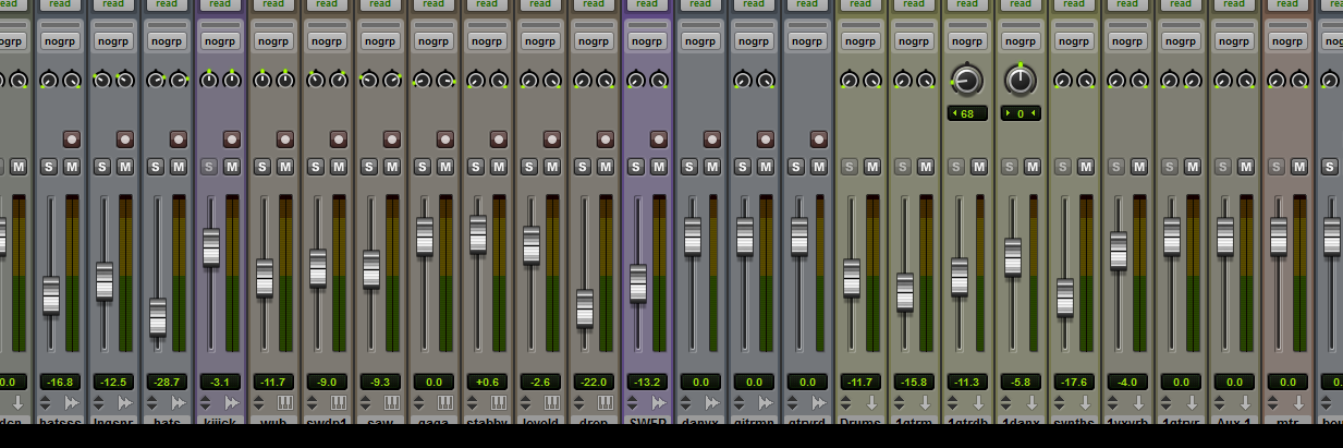Click the up/down arrows below the -9.3 readout
1343x448 pixels.
tap(365, 402)
